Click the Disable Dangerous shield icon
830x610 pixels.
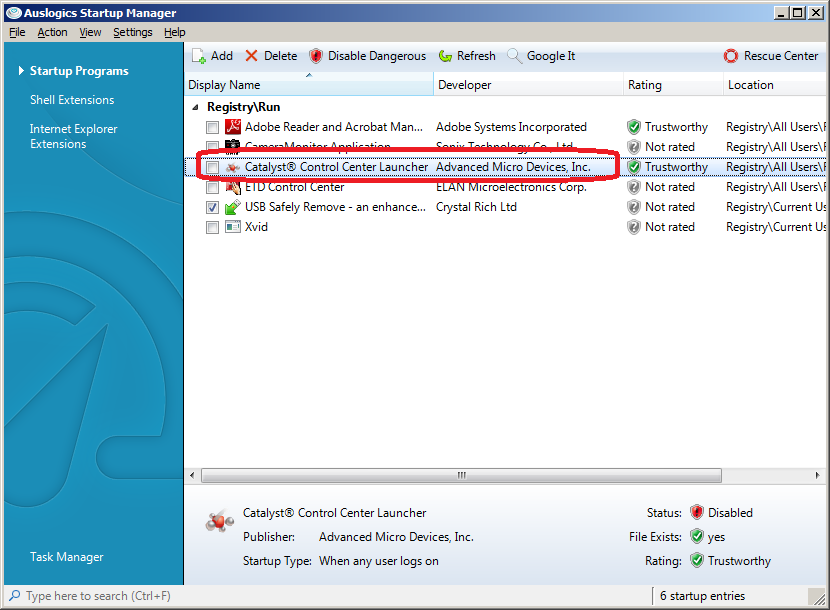pyautogui.click(x=316, y=56)
